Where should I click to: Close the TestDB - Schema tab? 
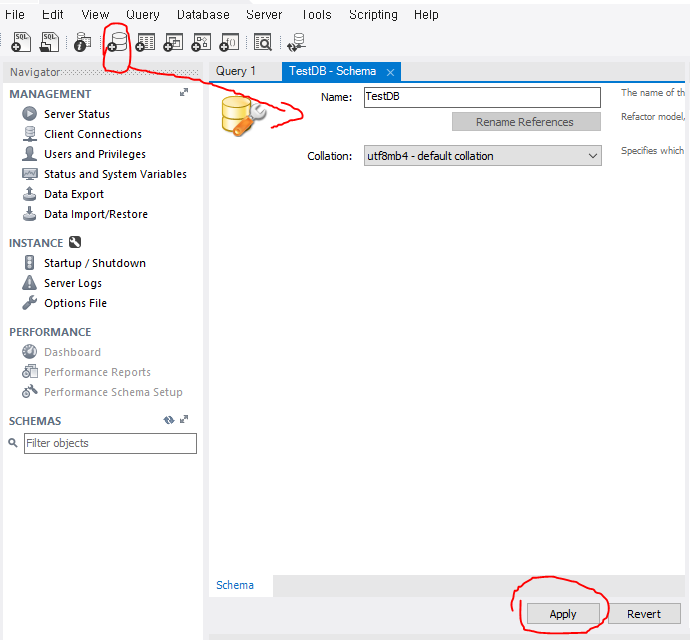tap(390, 72)
